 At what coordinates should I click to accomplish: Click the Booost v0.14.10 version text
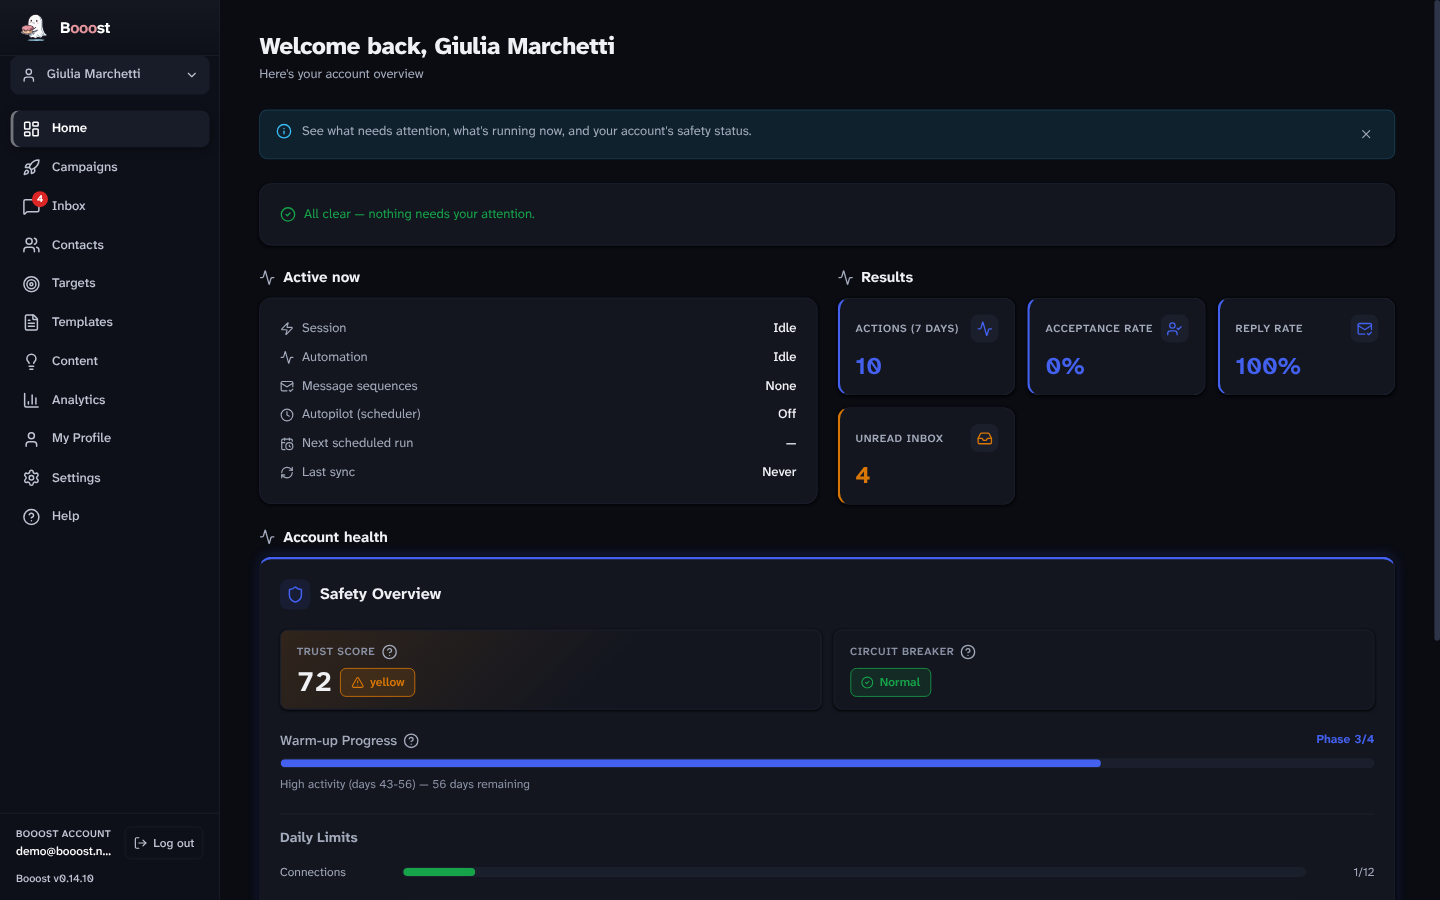55,878
